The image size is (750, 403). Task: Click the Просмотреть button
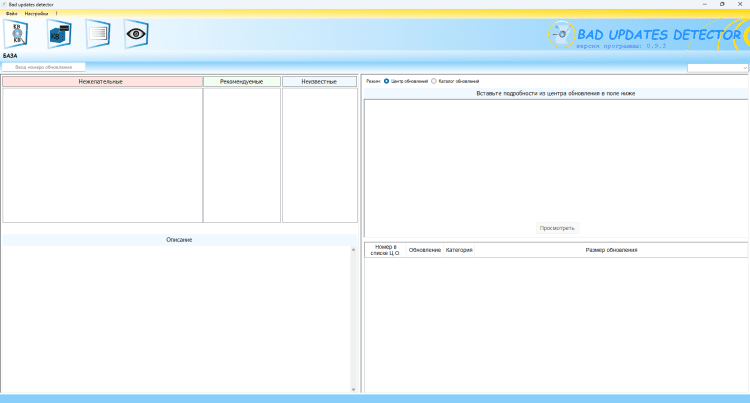[557, 228]
